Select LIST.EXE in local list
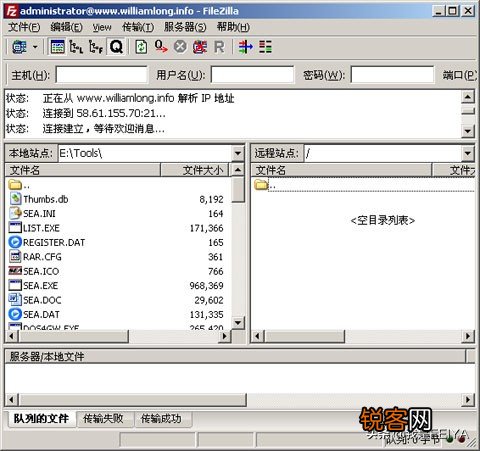The width and height of the screenshot is (480, 451). click(35, 228)
